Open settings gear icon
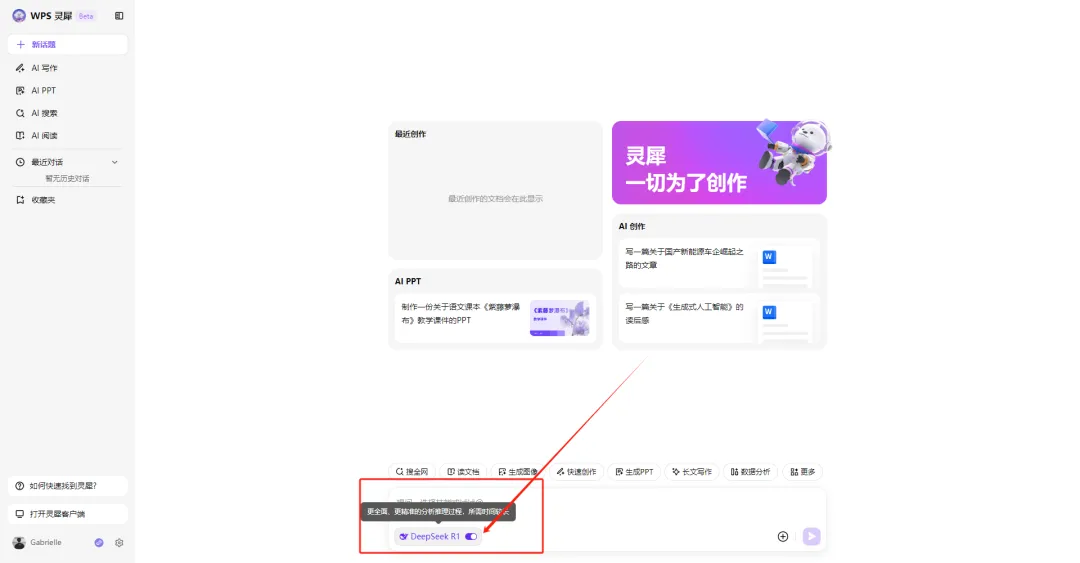 (119, 543)
